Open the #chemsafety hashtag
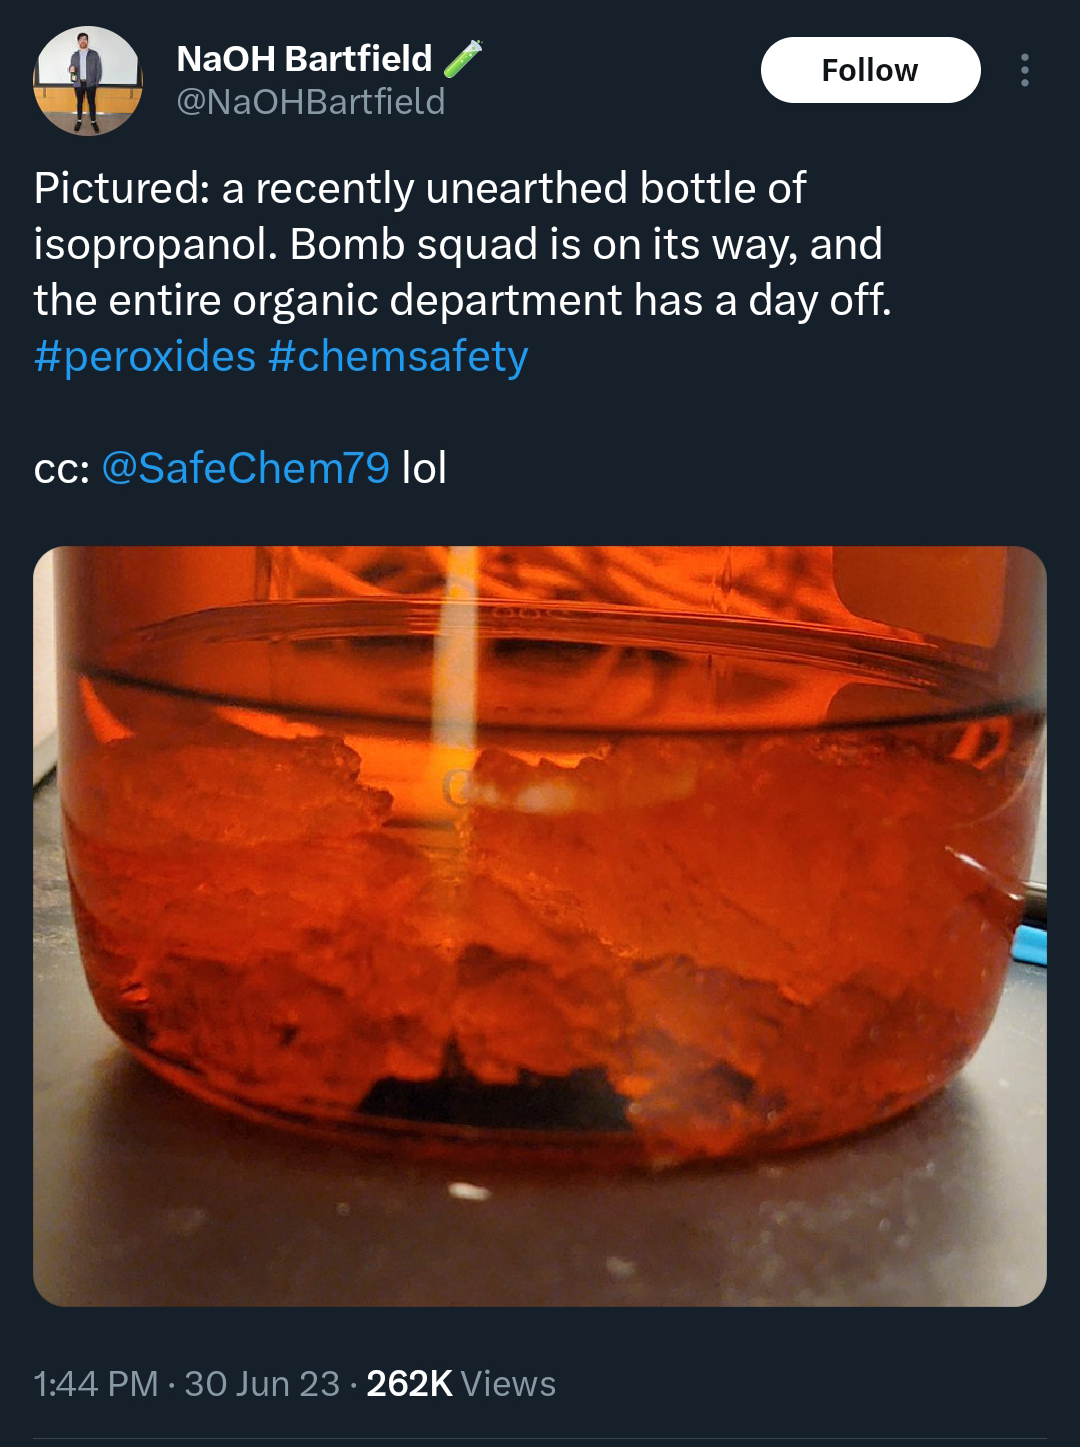This screenshot has height=1447, width=1080. pyautogui.click(x=398, y=357)
